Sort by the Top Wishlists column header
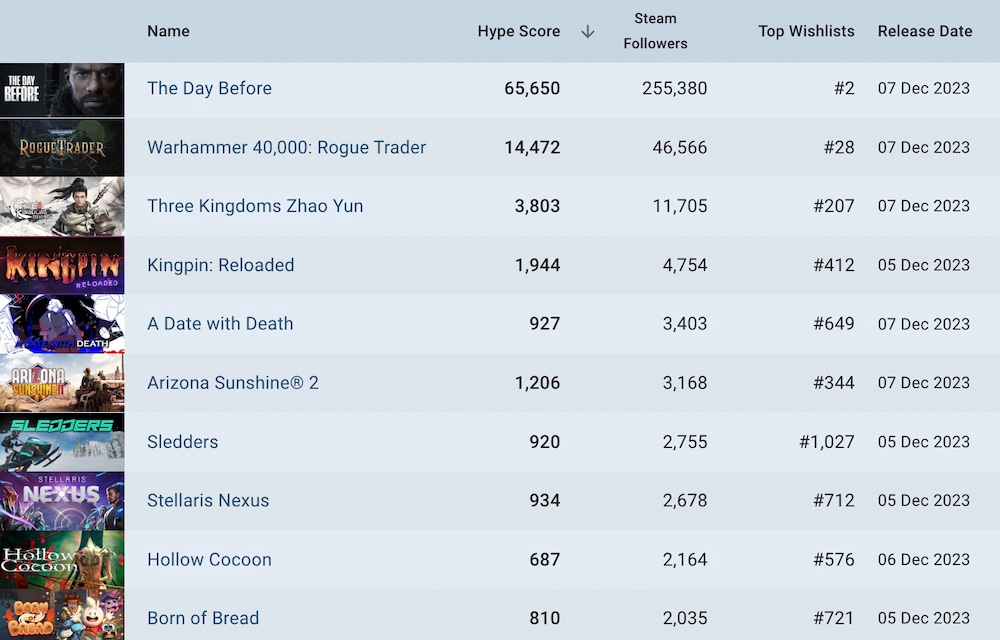Viewport: 1000px width, 640px height. (x=806, y=31)
